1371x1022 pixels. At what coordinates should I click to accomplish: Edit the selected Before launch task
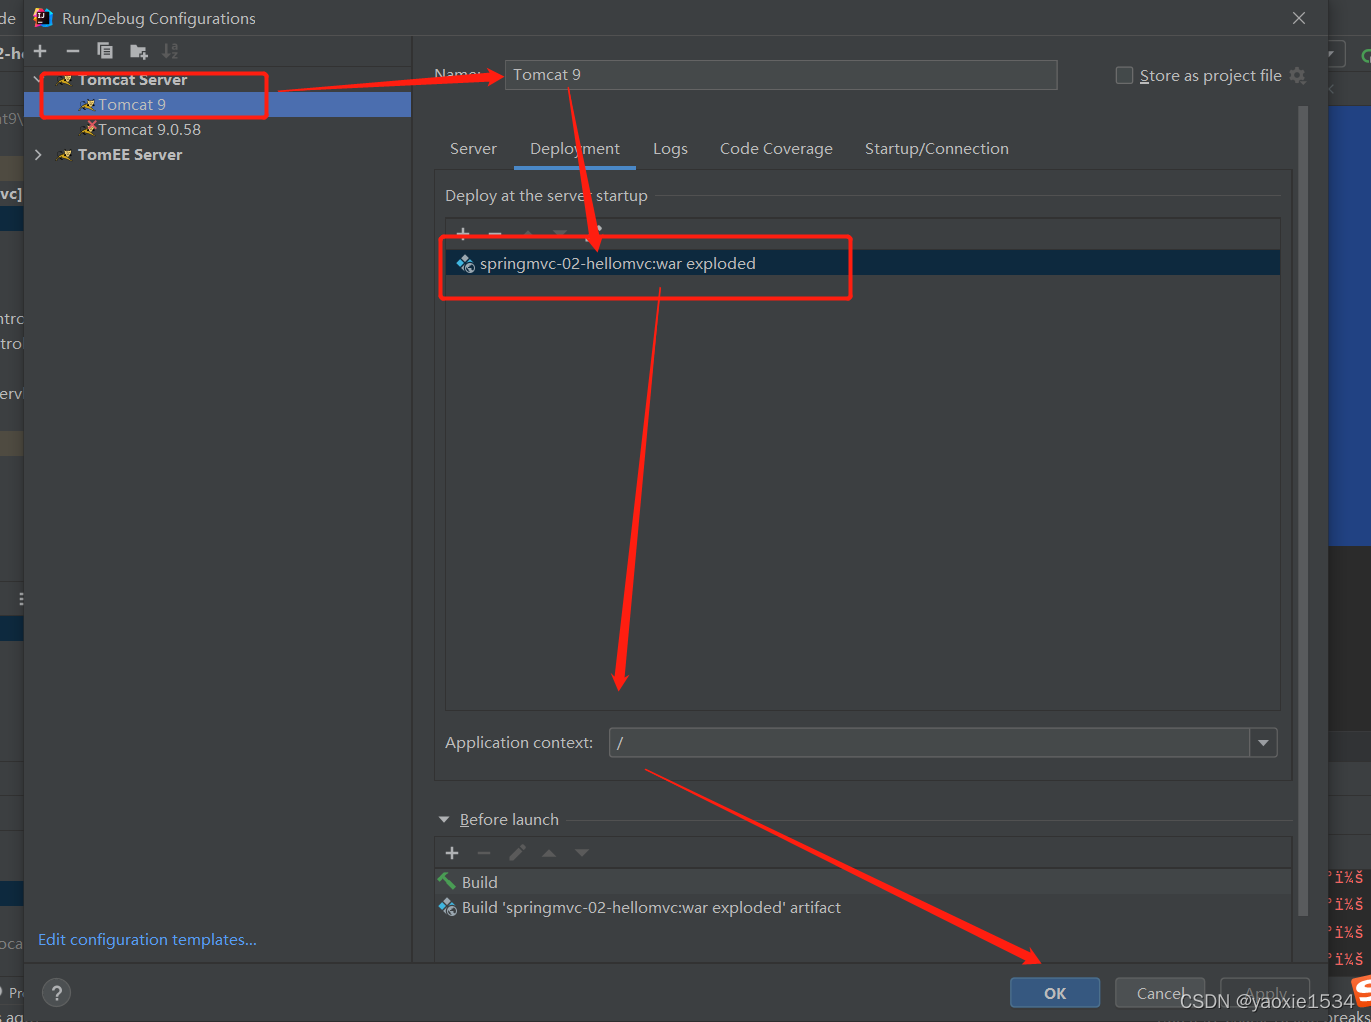click(x=517, y=853)
